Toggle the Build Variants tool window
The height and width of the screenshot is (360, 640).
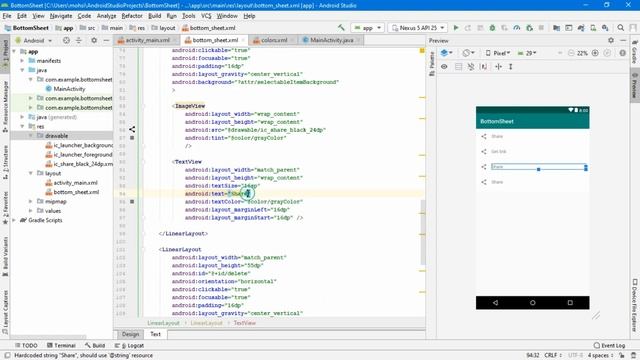tap(5, 256)
